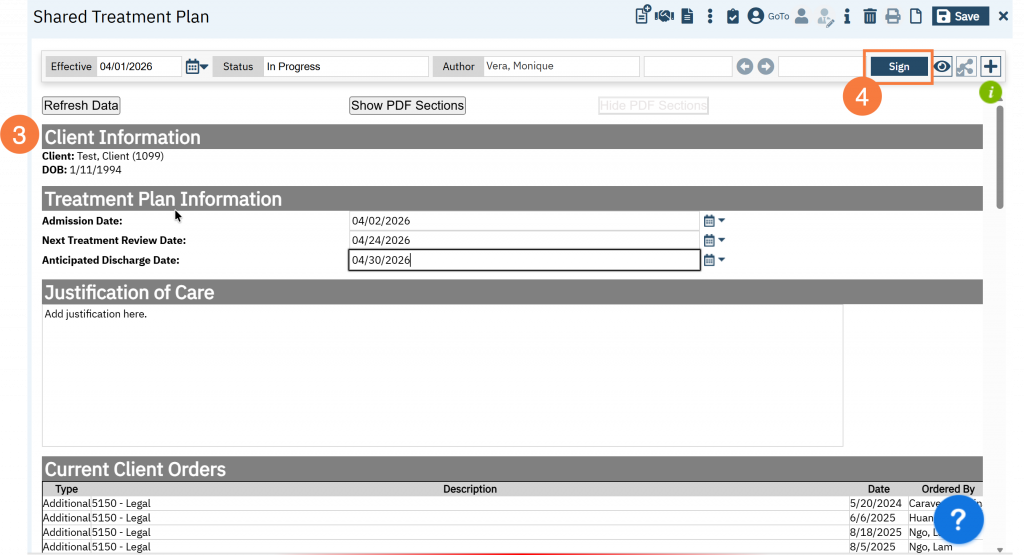This screenshot has height=555, width=1024.
Task: Click the blank new document icon
Action: (x=915, y=16)
